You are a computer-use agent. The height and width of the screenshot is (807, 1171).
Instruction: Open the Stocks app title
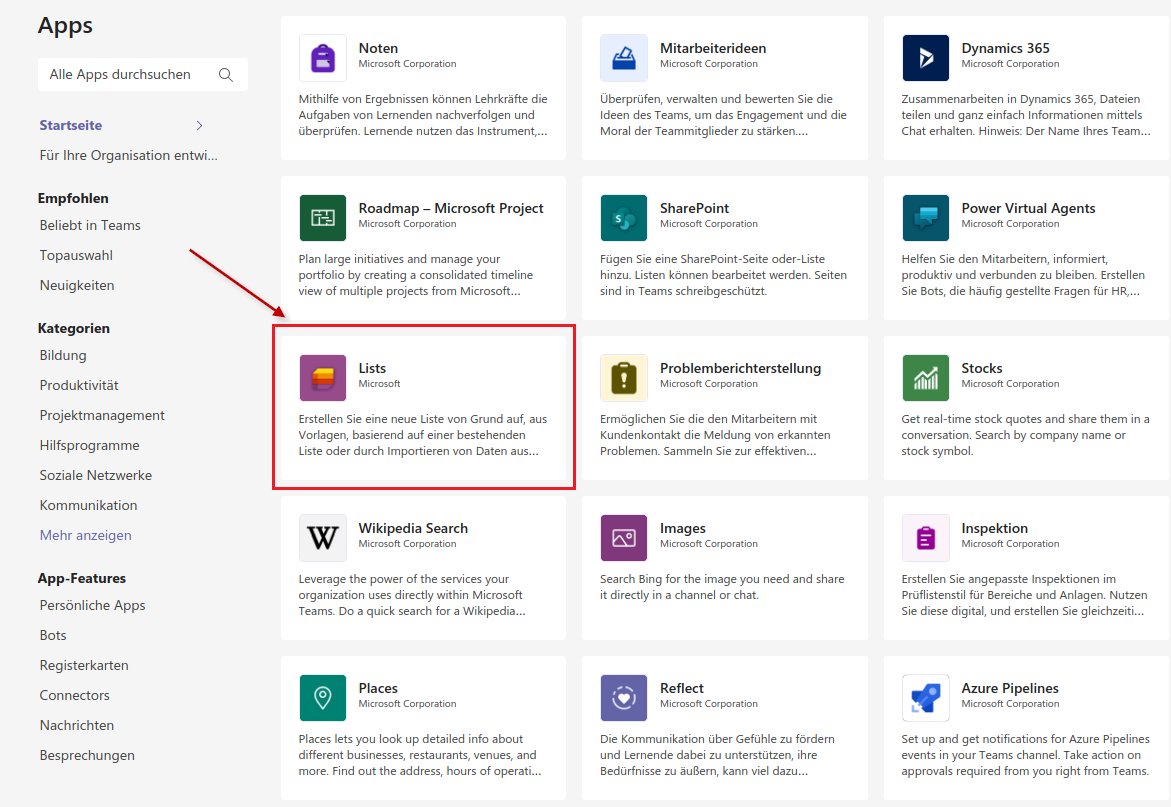pos(982,368)
